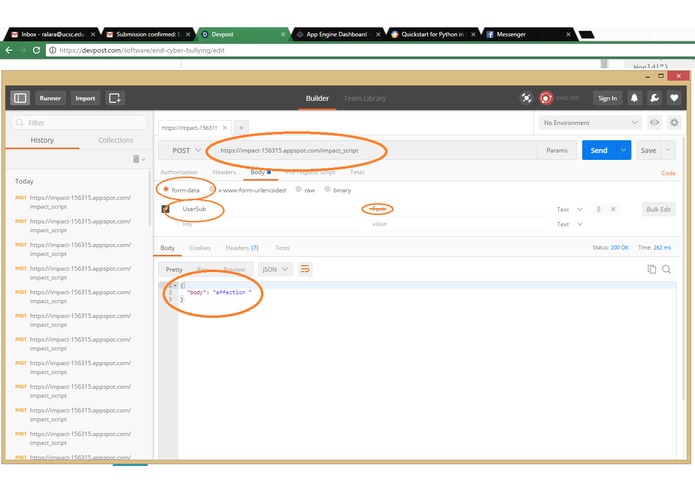This screenshot has width=695, height=494.
Task: Open Text type dropdown for UserSub row
Action: [570, 209]
